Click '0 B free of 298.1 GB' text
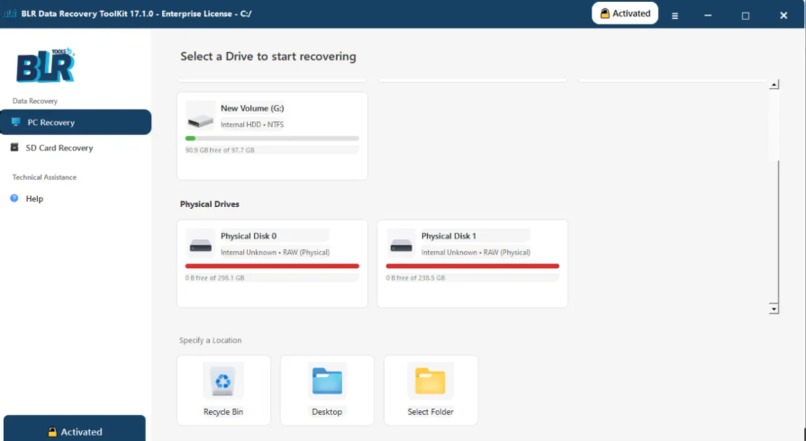 coord(215,278)
